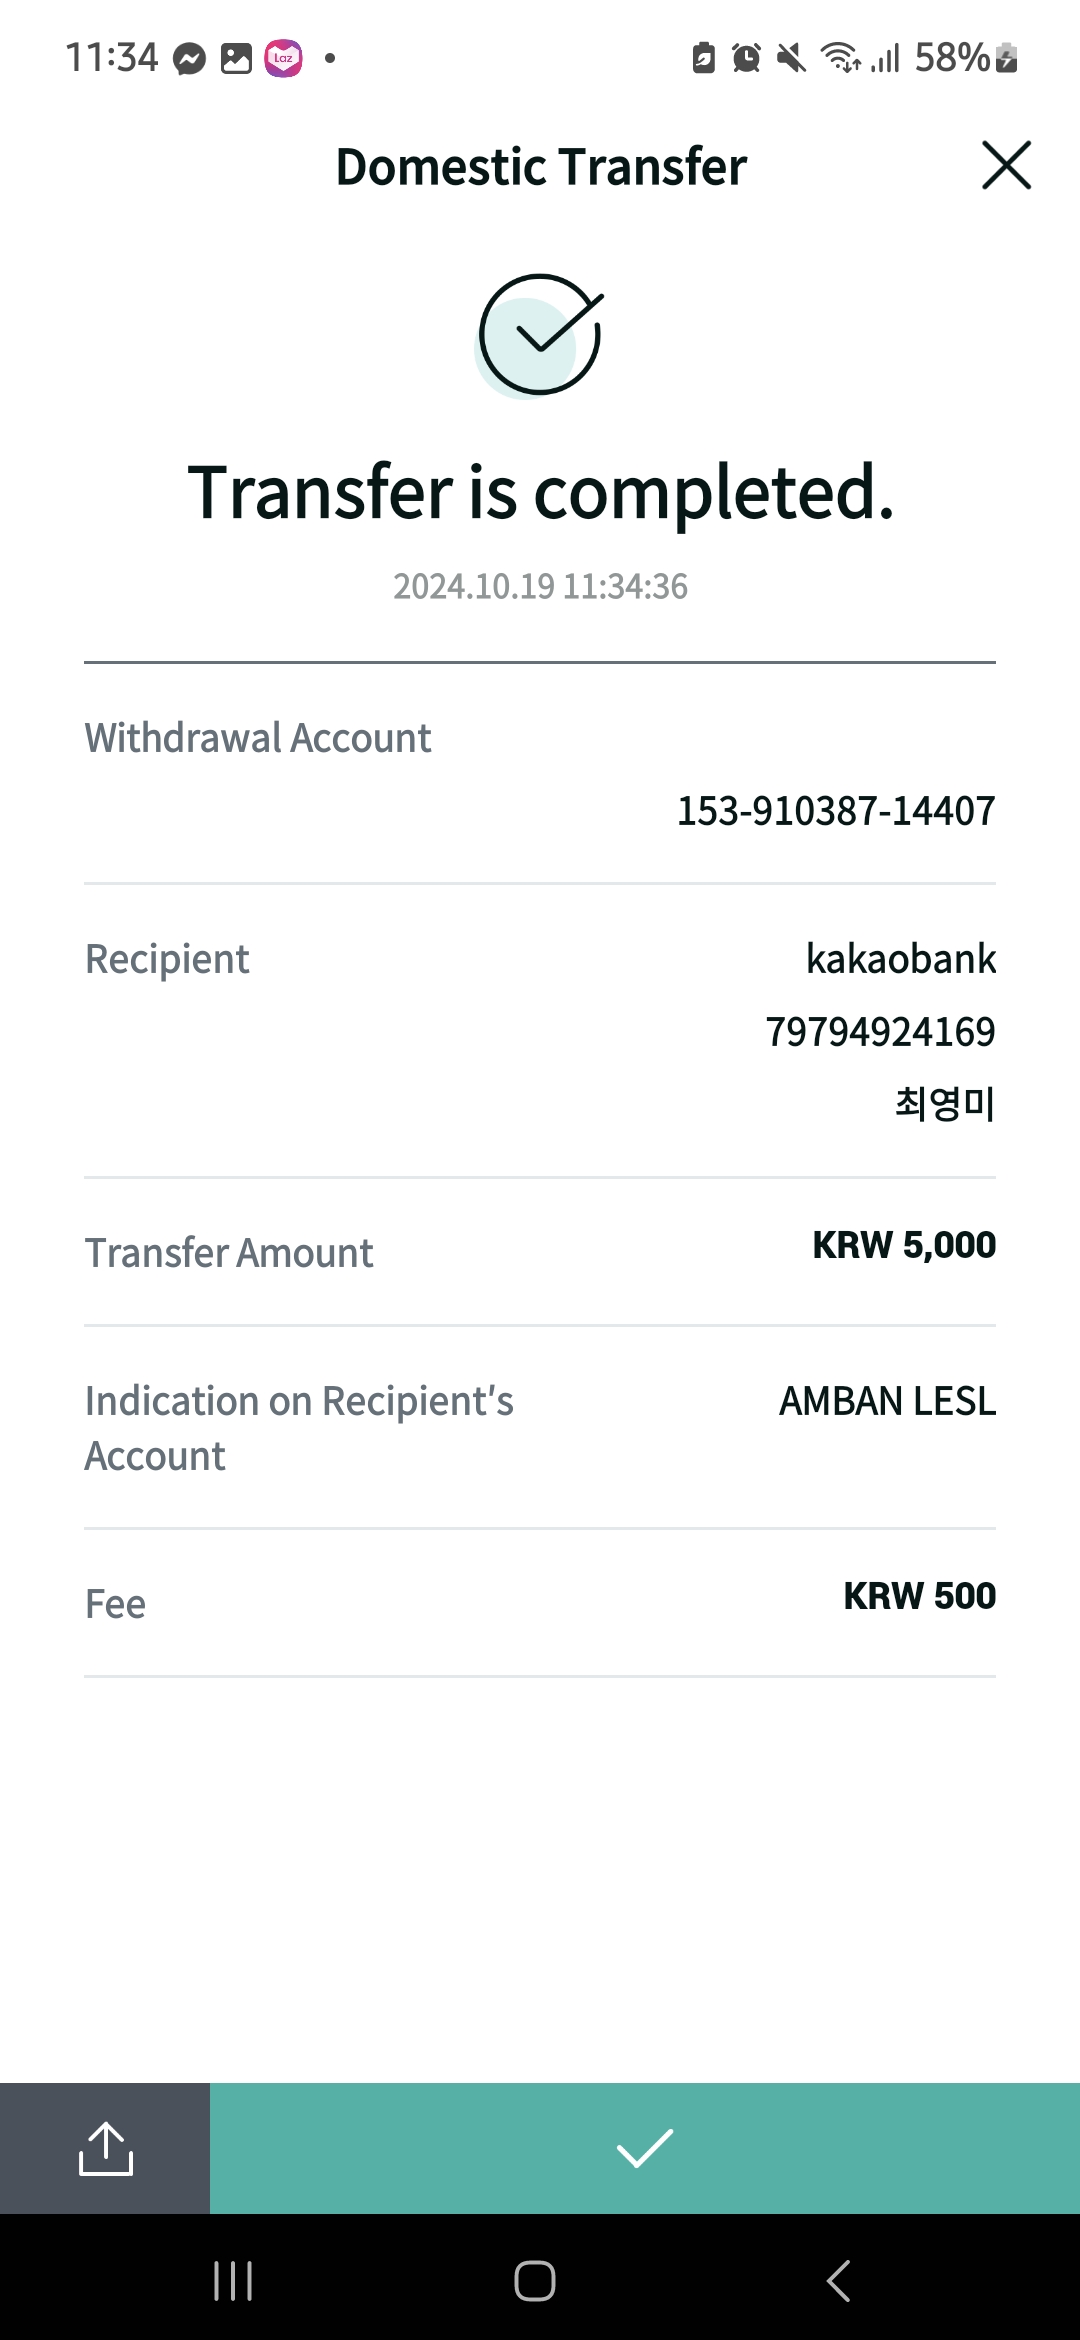1080x2340 pixels.
Task: Tap the gallery notification icon
Action: point(236,59)
